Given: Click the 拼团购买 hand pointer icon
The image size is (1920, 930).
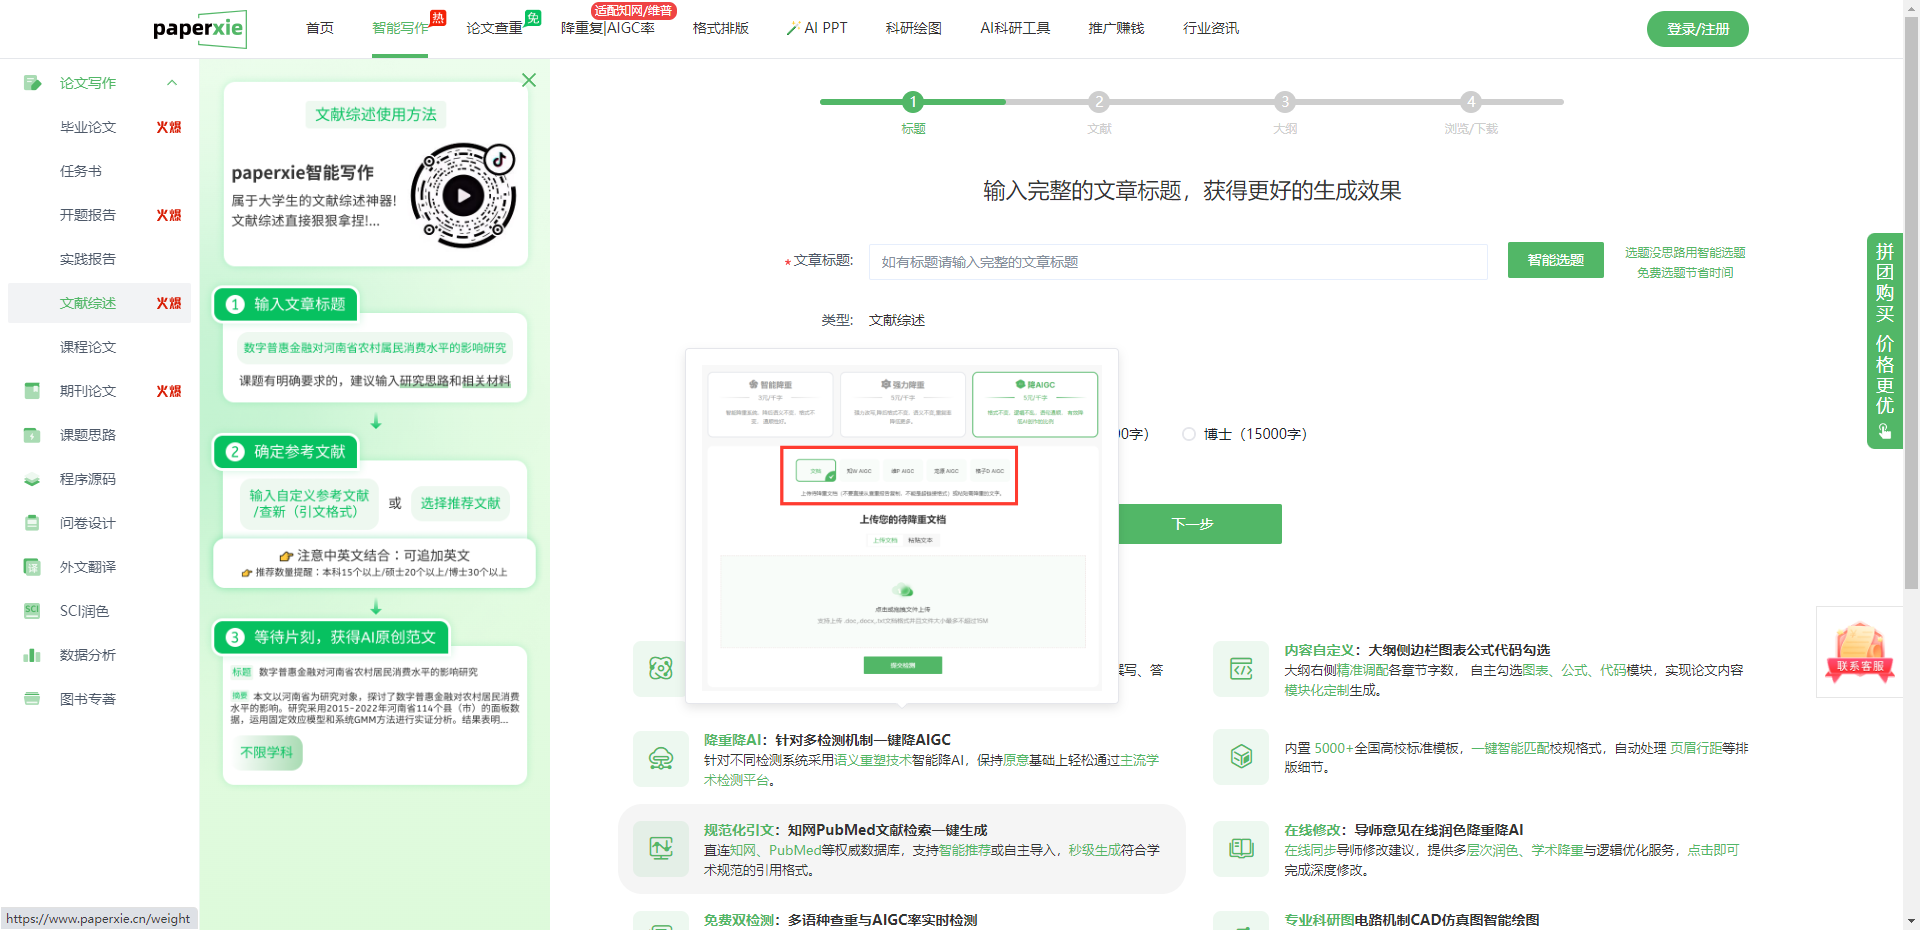Looking at the screenshot, I should pyautogui.click(x=1885, y=431).
